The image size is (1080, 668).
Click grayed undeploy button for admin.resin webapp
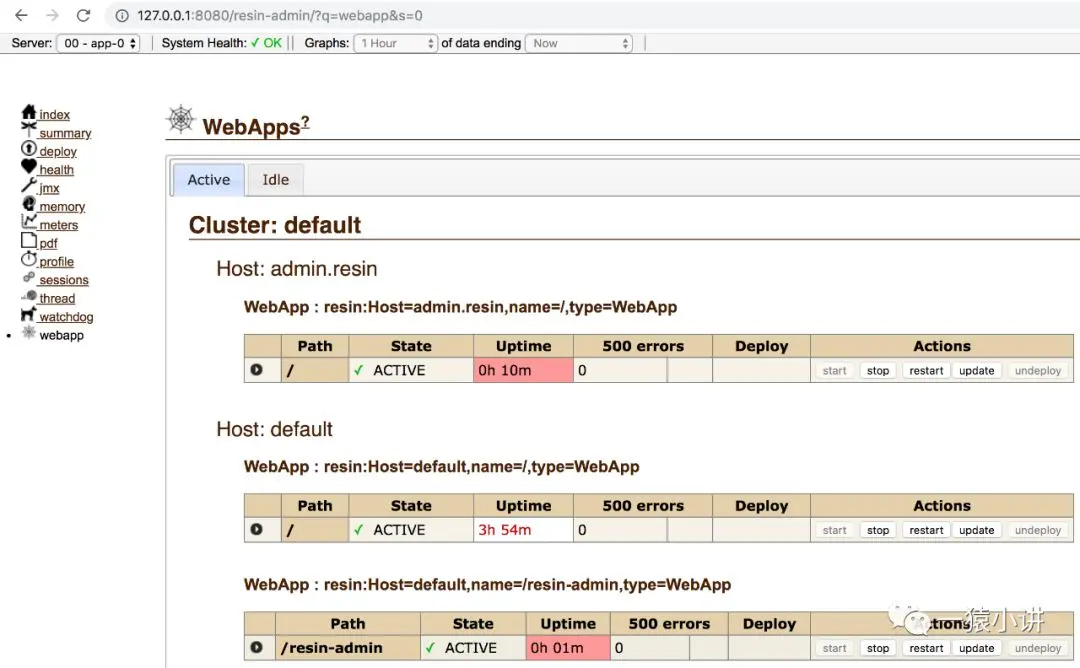pyautogui.click(x=1037, y=370)
